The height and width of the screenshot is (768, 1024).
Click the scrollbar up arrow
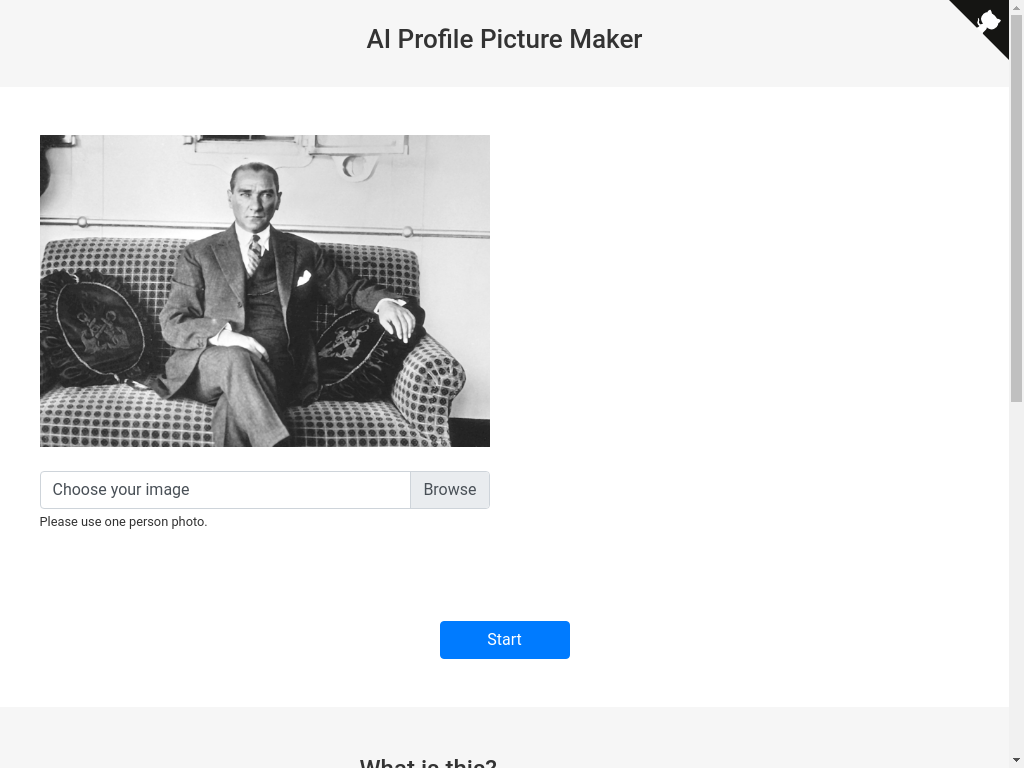[x=1016, y=7]
